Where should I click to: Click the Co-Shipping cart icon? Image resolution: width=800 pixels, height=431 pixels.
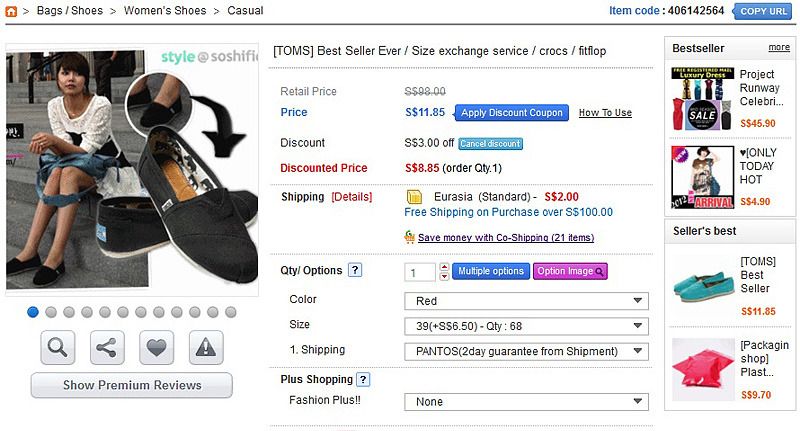(x=410, y=237)
